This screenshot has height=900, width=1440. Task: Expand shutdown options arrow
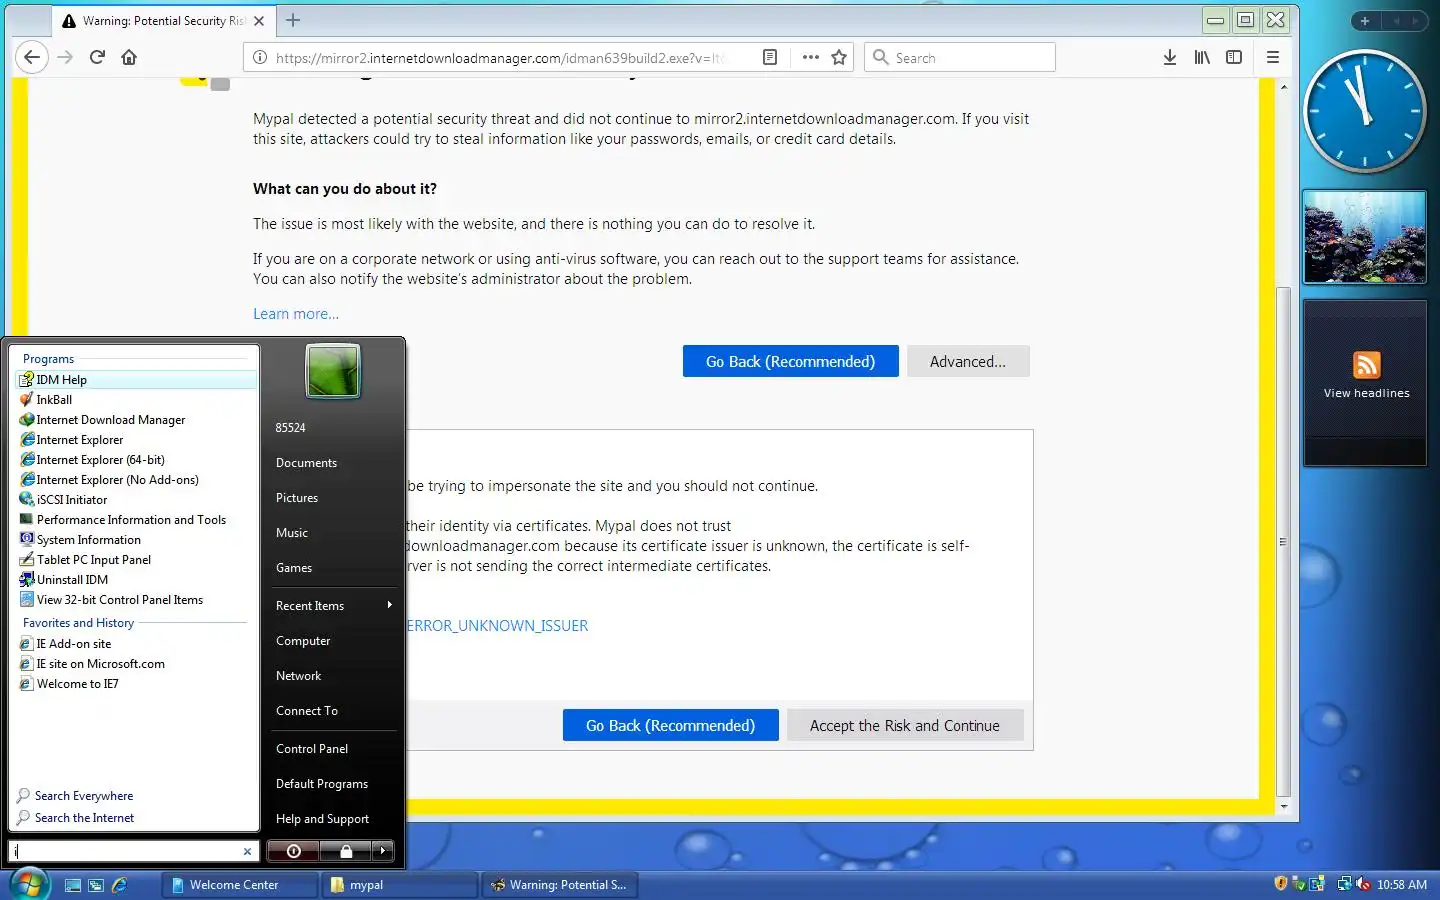[383, 851]
